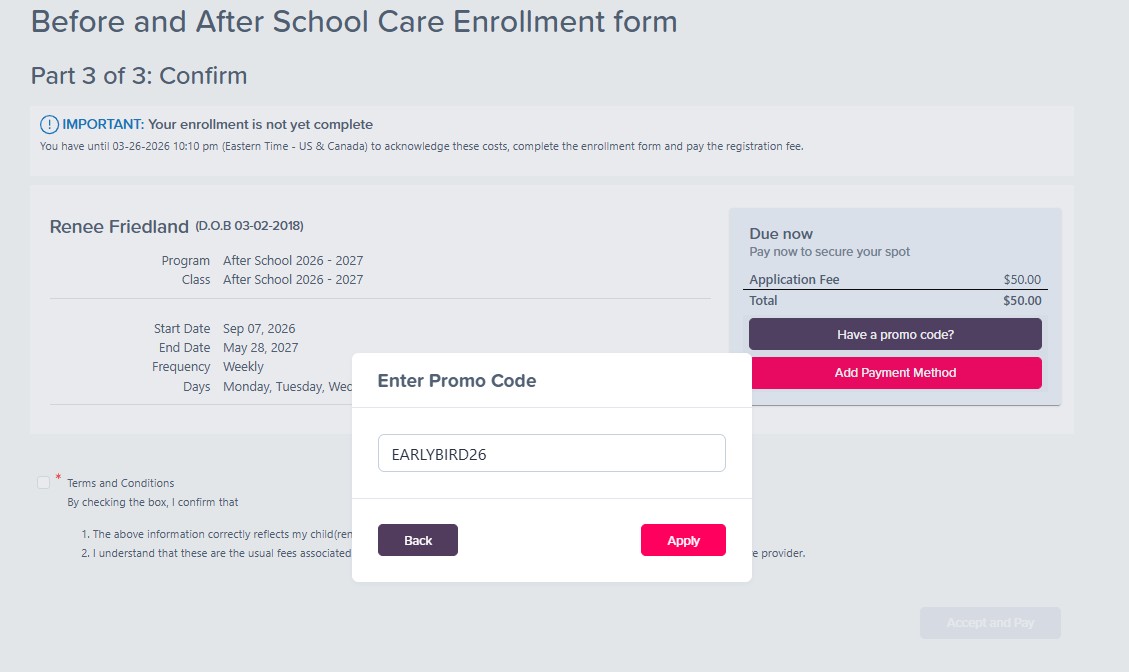
Task: Click the date of birth text
Action: pyautogui.click(x=249, y=226)
